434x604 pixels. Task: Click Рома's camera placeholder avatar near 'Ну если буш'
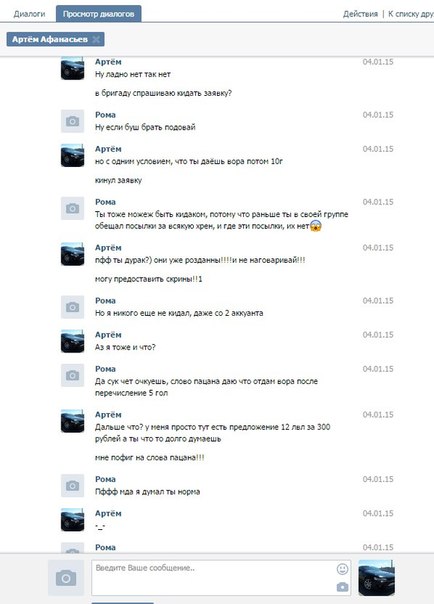[72, 121]
